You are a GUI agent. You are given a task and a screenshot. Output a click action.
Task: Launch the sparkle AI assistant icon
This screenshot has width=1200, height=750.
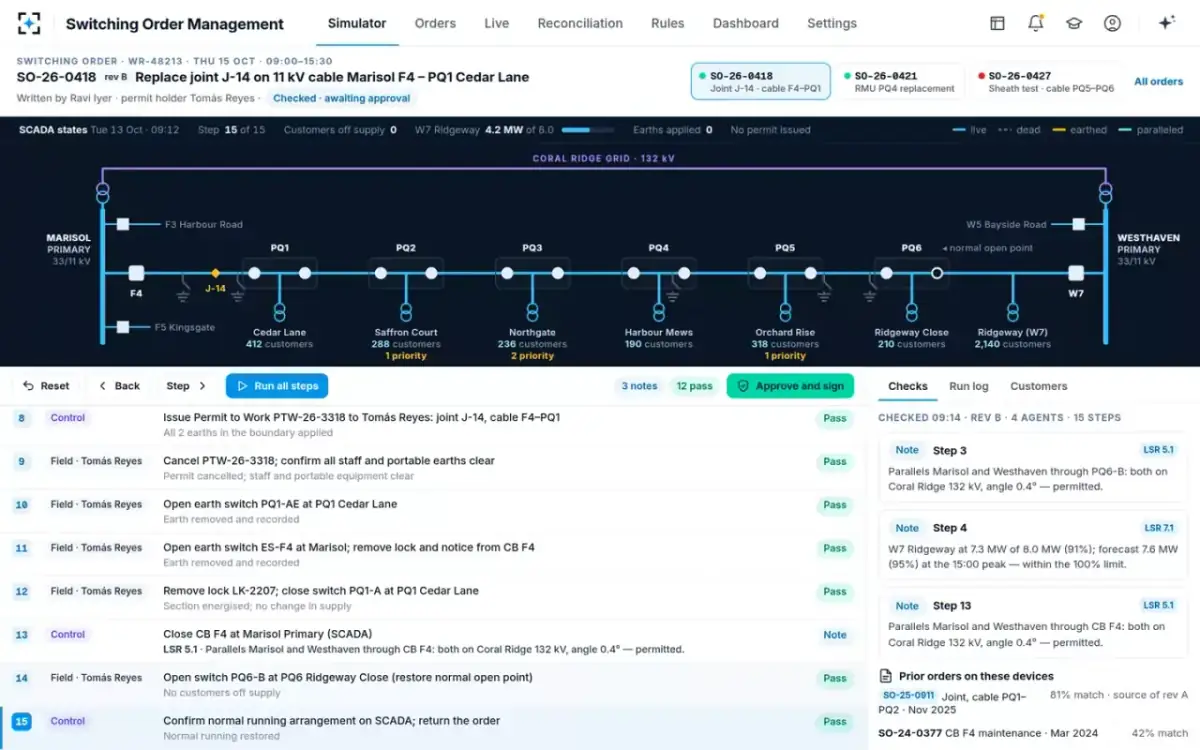tap(1166, 23)
